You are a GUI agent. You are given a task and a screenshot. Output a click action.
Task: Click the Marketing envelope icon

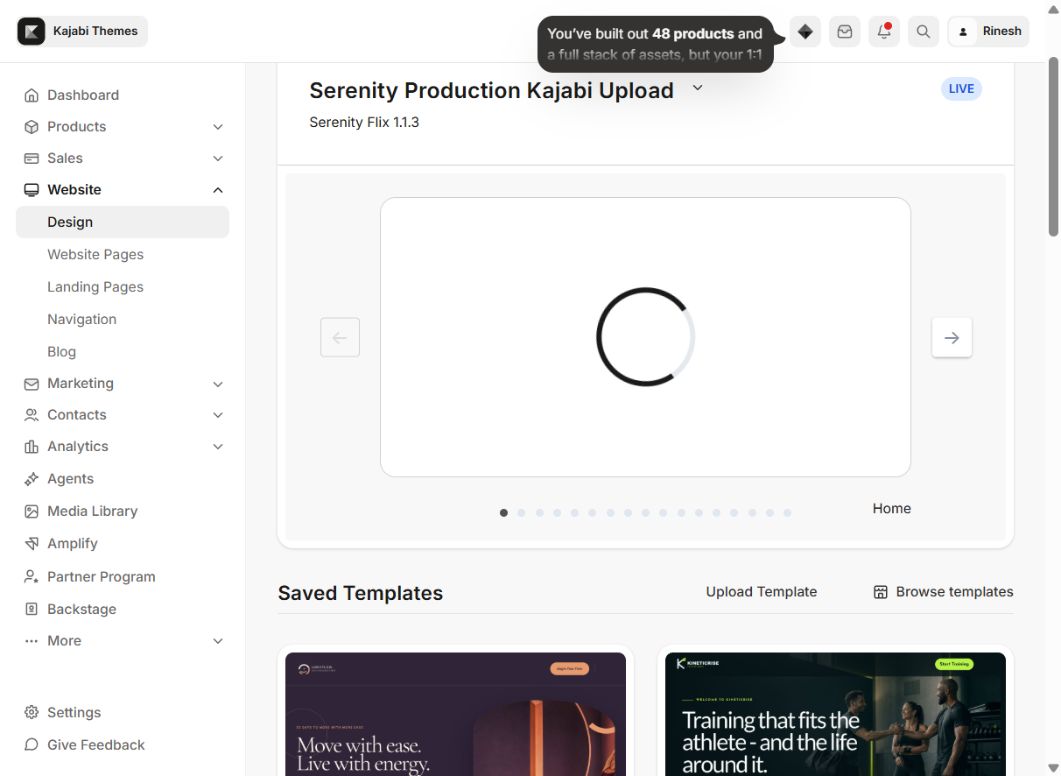[31, 384]
